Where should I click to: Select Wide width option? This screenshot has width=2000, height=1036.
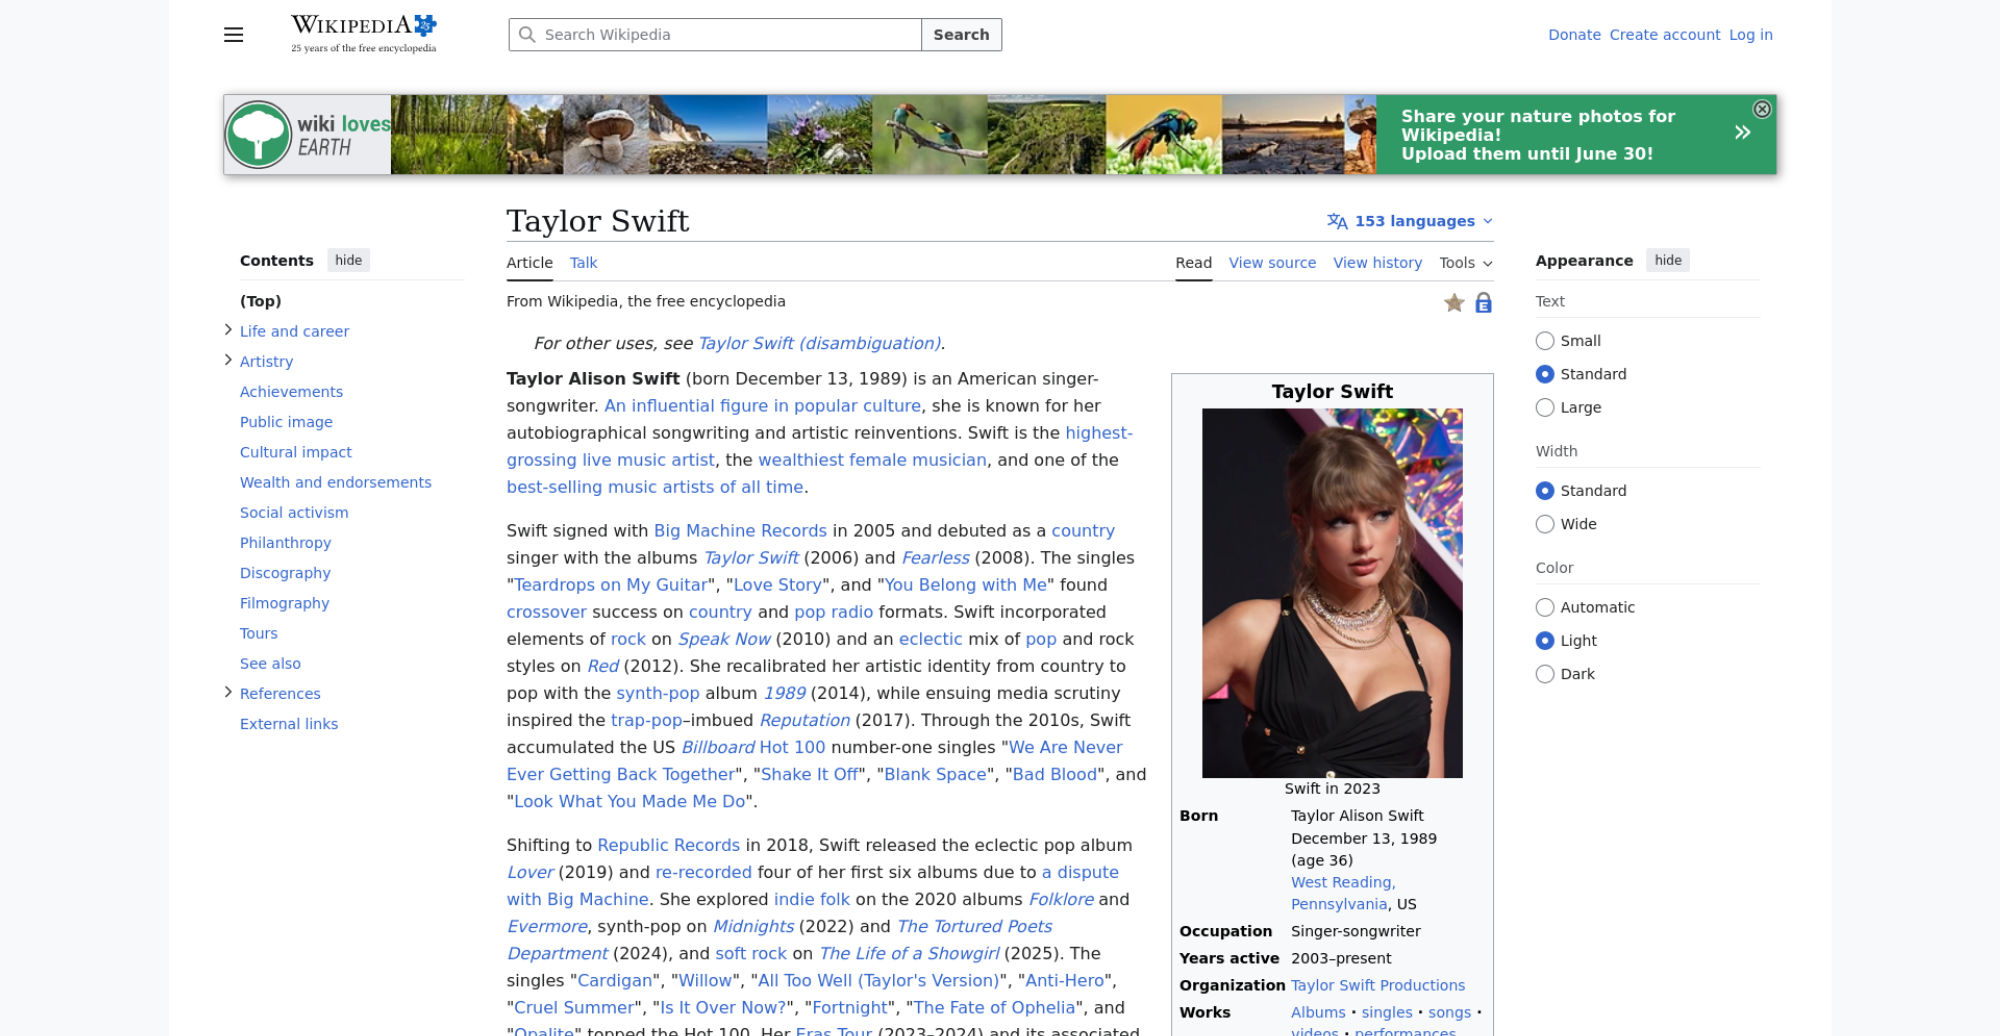pos(1545,524)
